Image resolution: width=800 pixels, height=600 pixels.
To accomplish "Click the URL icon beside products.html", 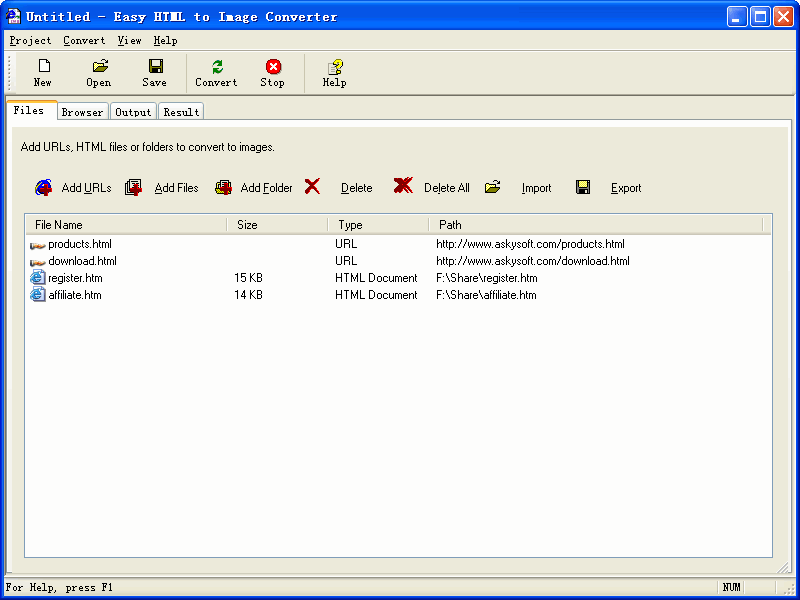I will 37,245.
